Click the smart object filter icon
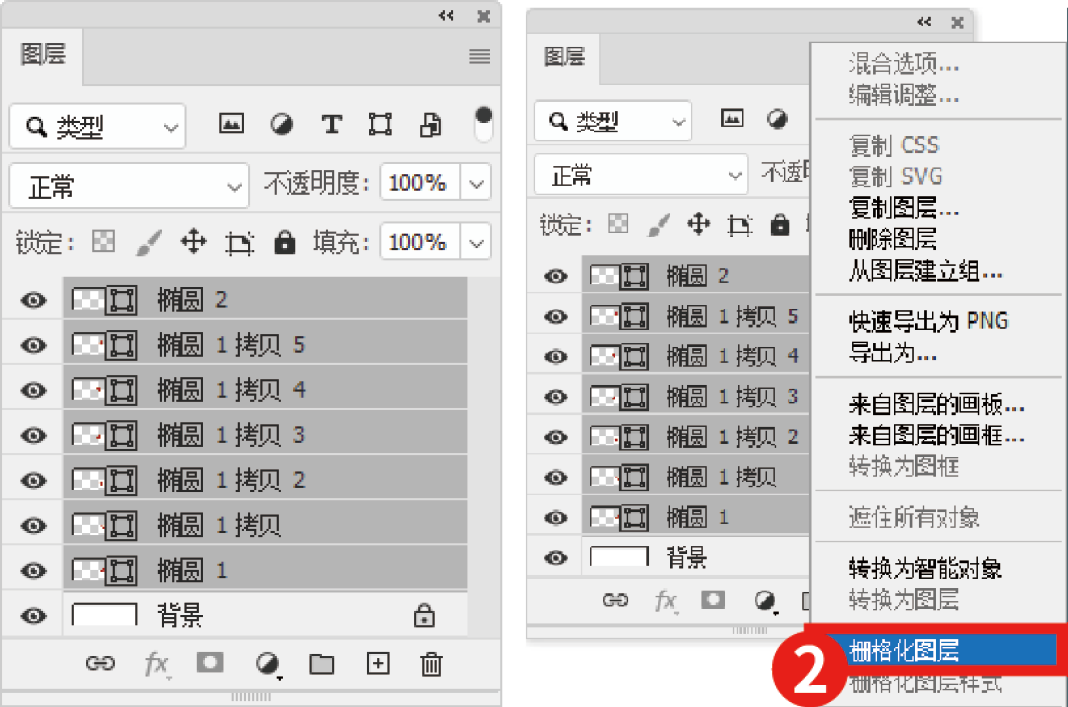 click(430, 125)
